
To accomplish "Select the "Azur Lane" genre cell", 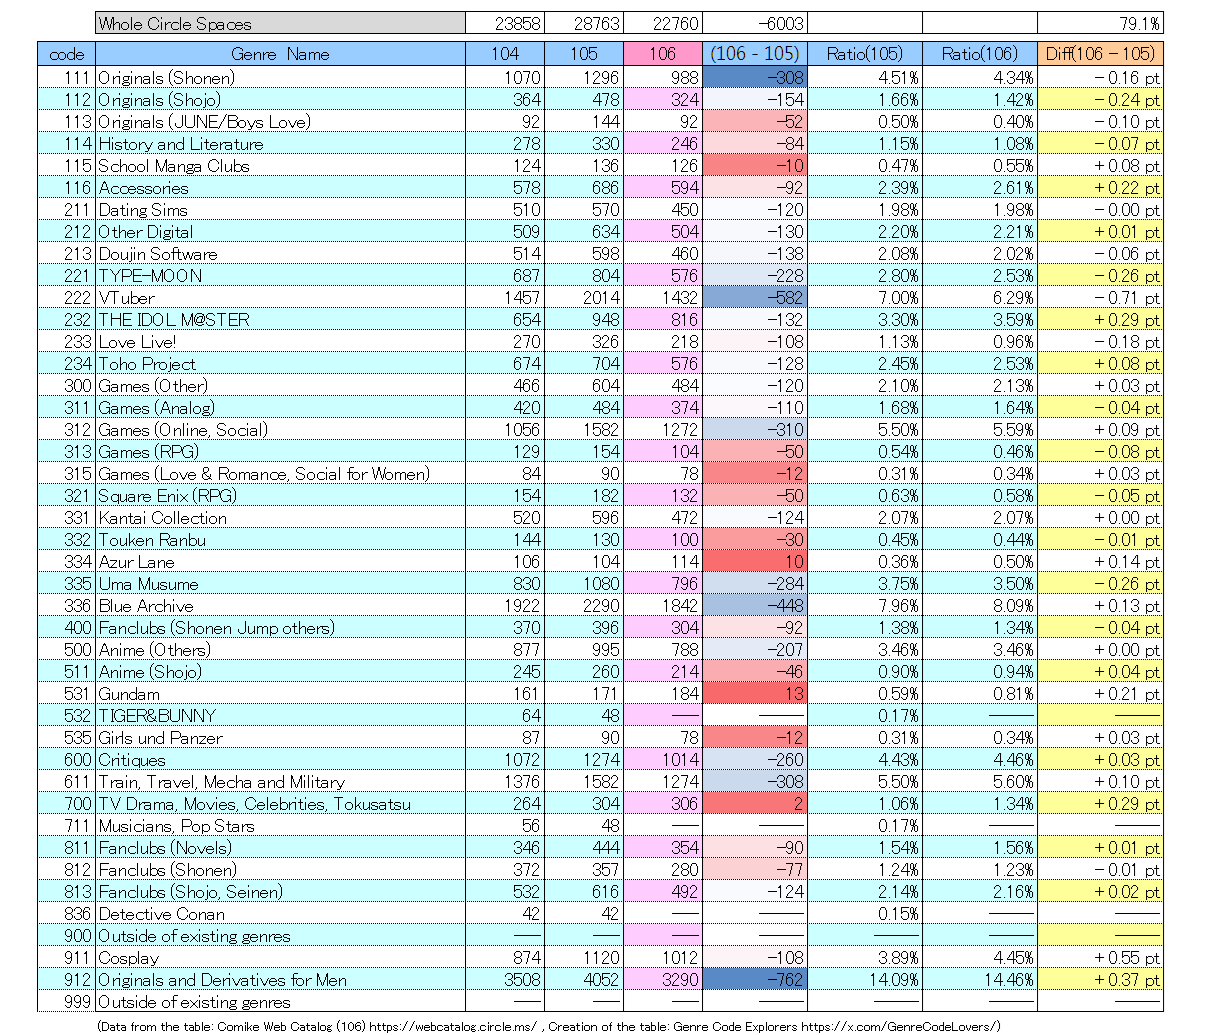I will coord(280,562).
